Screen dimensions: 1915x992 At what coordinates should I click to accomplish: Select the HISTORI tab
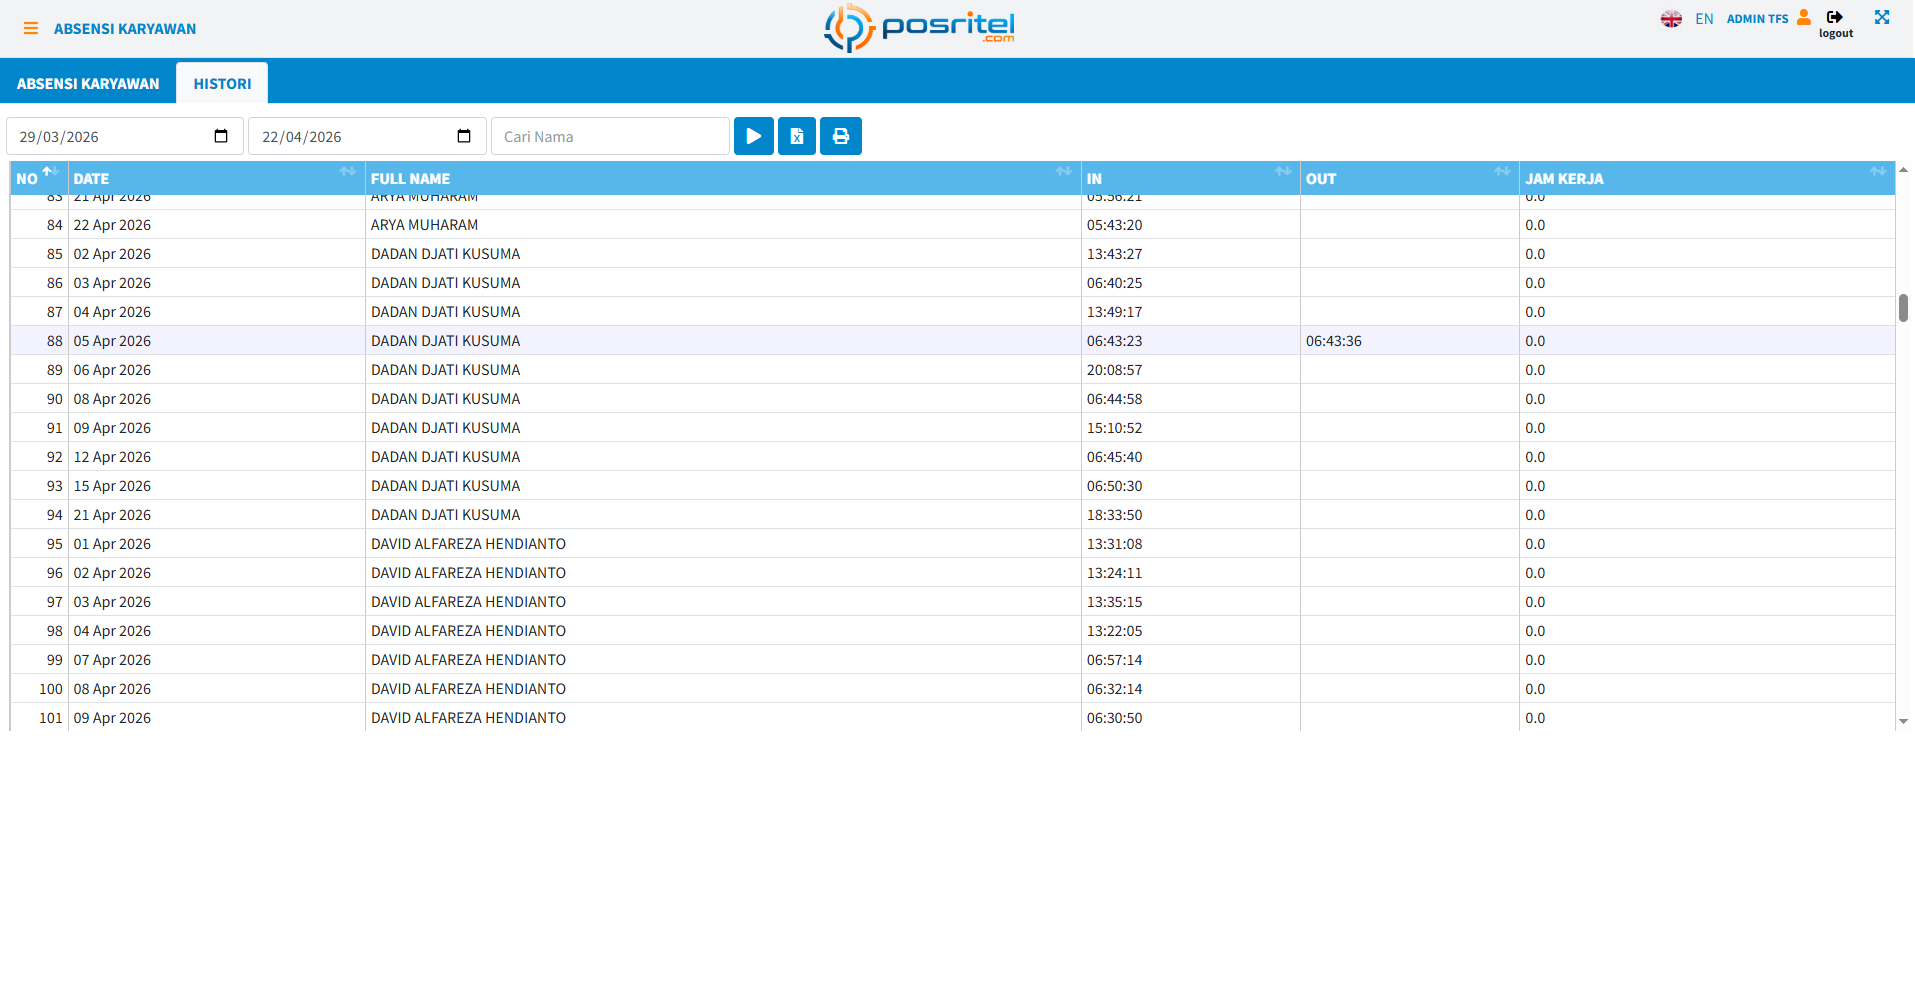coord(222,84)
